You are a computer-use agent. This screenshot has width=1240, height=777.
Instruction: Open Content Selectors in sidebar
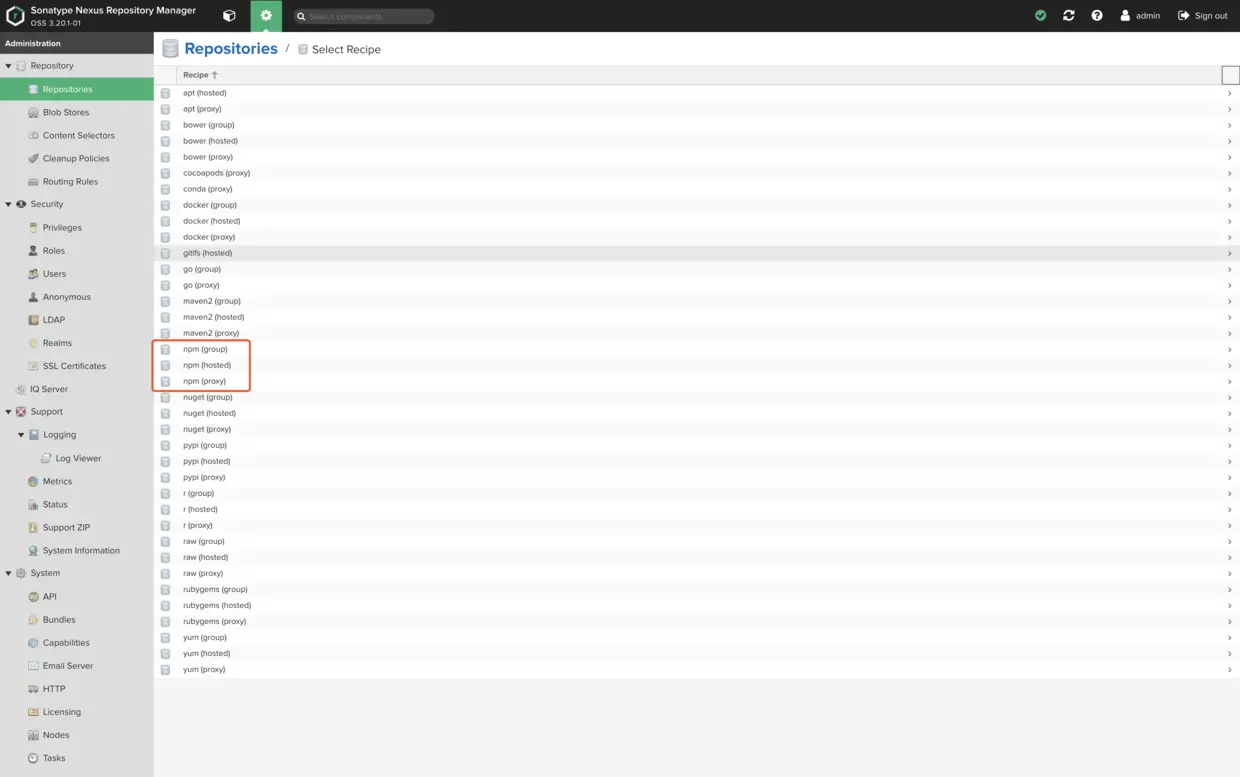pos(77,135)
